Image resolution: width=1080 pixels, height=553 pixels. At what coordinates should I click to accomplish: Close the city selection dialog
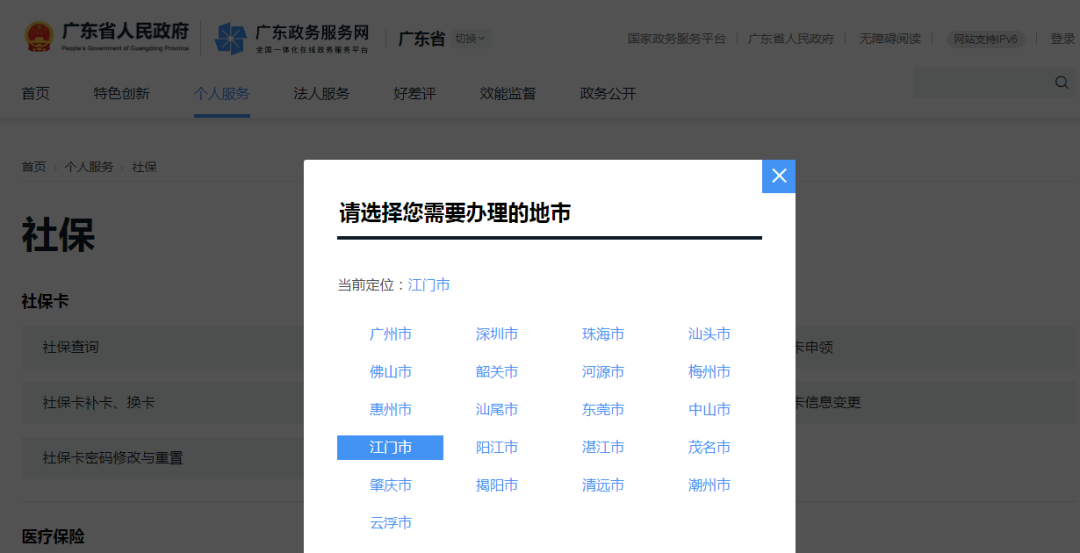click(779, 176)
